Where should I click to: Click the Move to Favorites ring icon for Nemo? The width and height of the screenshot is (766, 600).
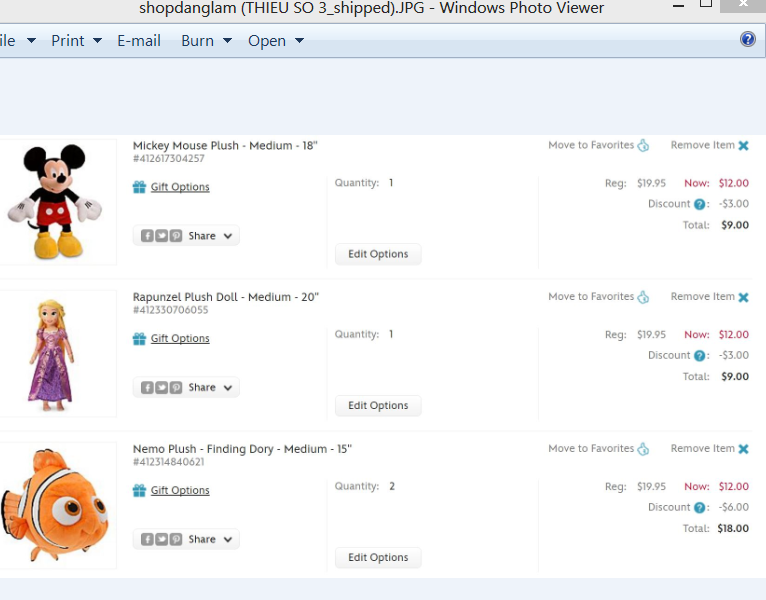pyautogui.click(x=643, y=449)
